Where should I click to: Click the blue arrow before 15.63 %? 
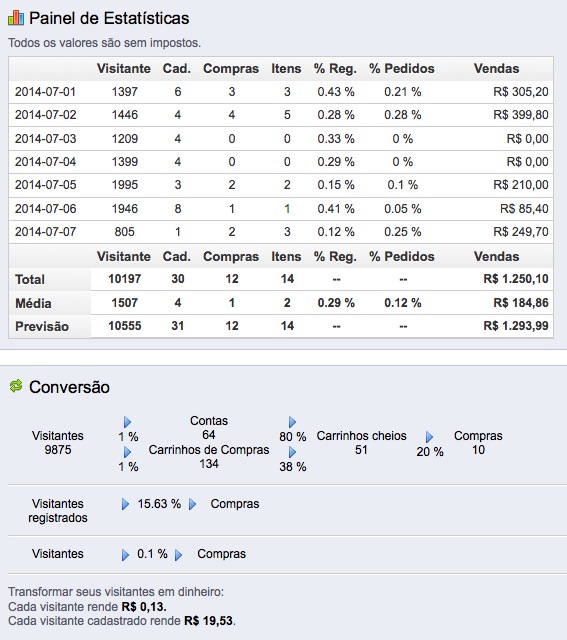click(125, 504)
